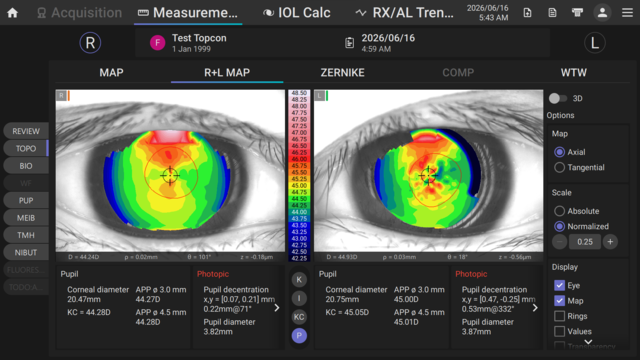Open the report document icon
The image size is (640, 360).
tap(552, 13)
